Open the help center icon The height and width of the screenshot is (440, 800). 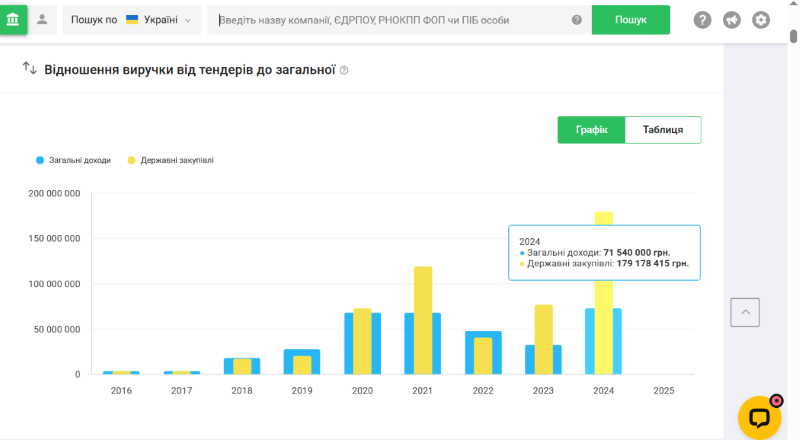click(x=703, y=20)
